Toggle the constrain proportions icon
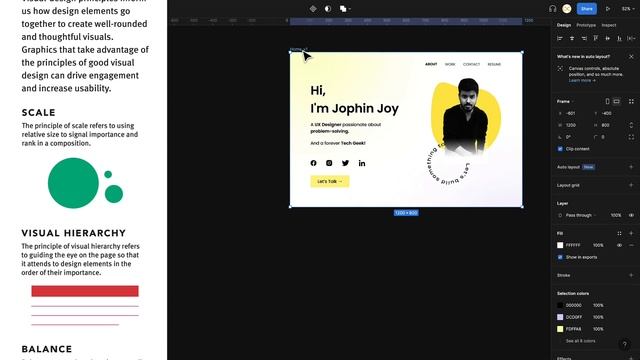The image size is (640, 360). (x=631, y=125)
